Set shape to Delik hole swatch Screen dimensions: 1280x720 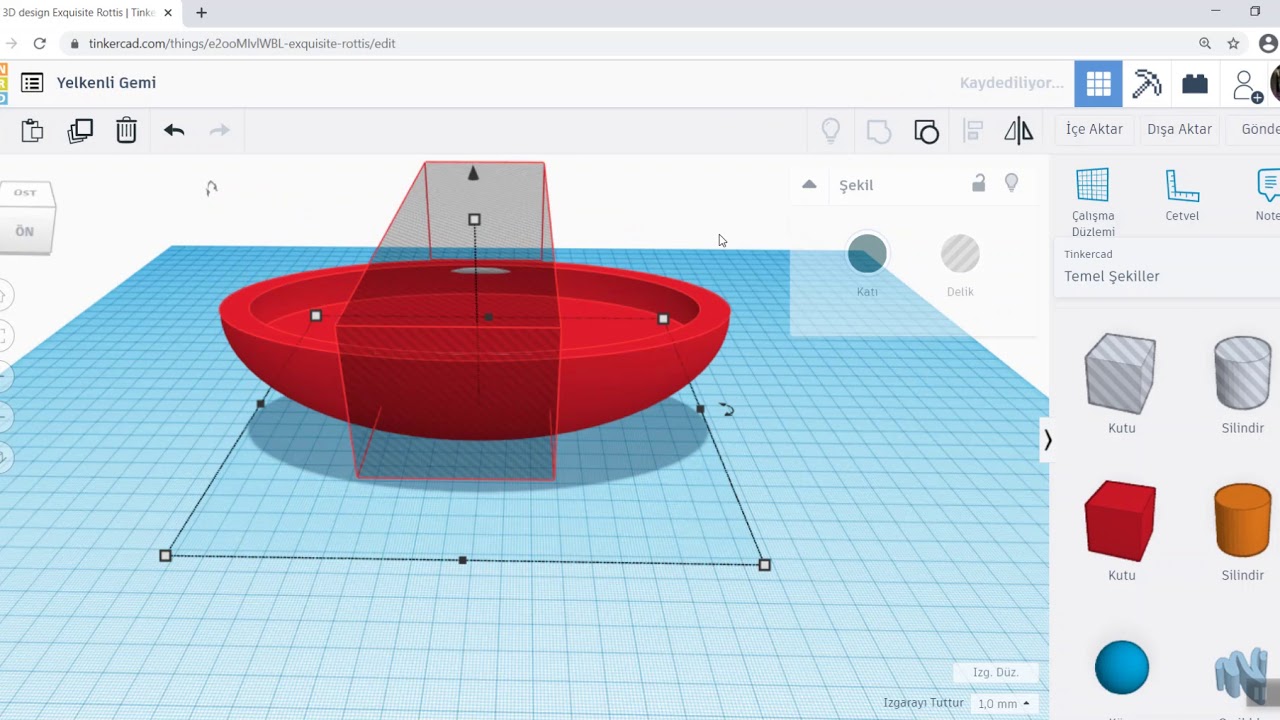tap(960, 254)
